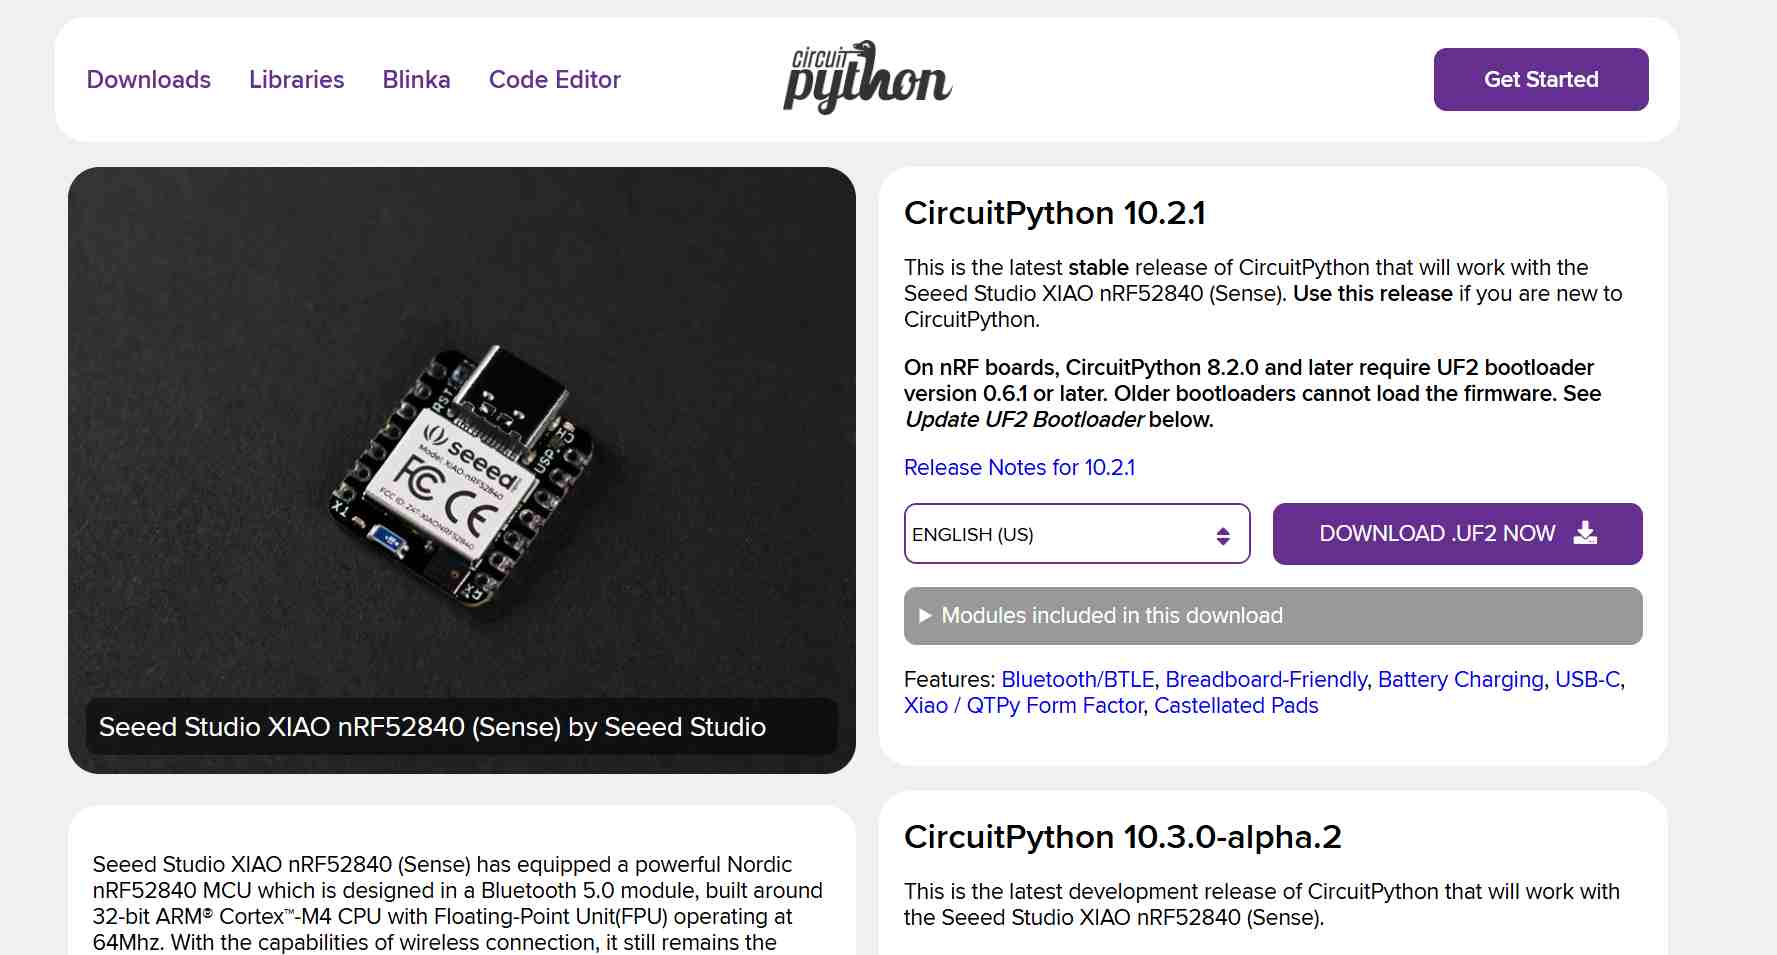Viewport: 1777px width, 955px height.
Task: Open Release Notes for 10.2.1
Action: tap(1019, 467)
